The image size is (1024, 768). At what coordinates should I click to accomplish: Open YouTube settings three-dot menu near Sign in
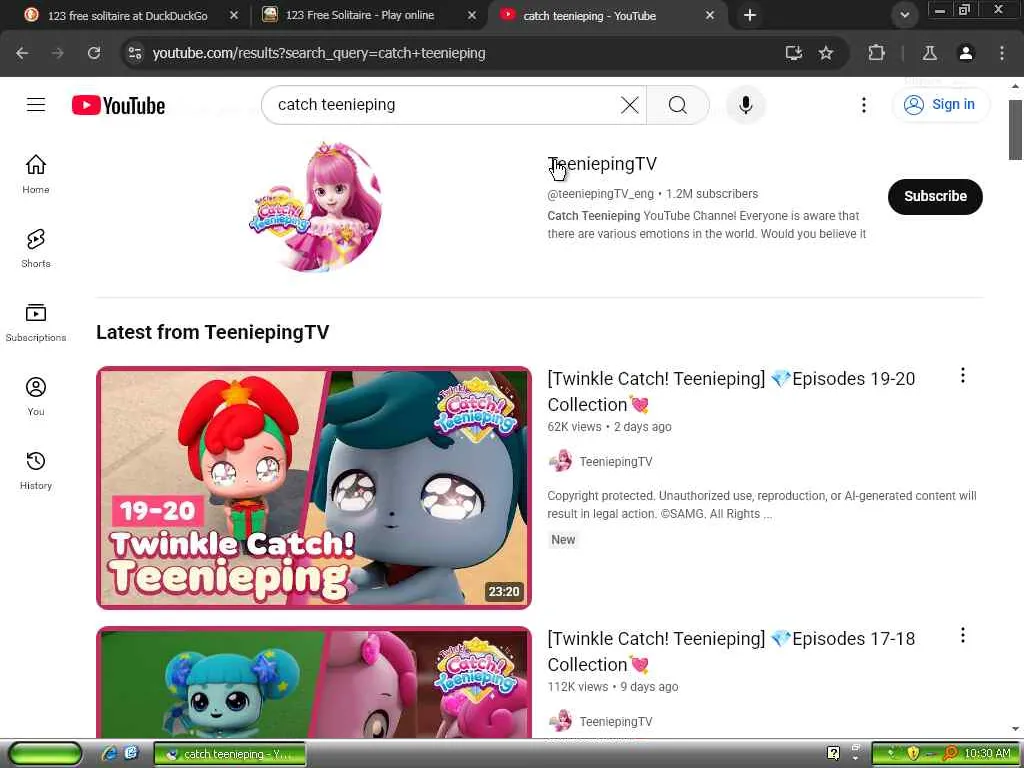pos(863,105)
